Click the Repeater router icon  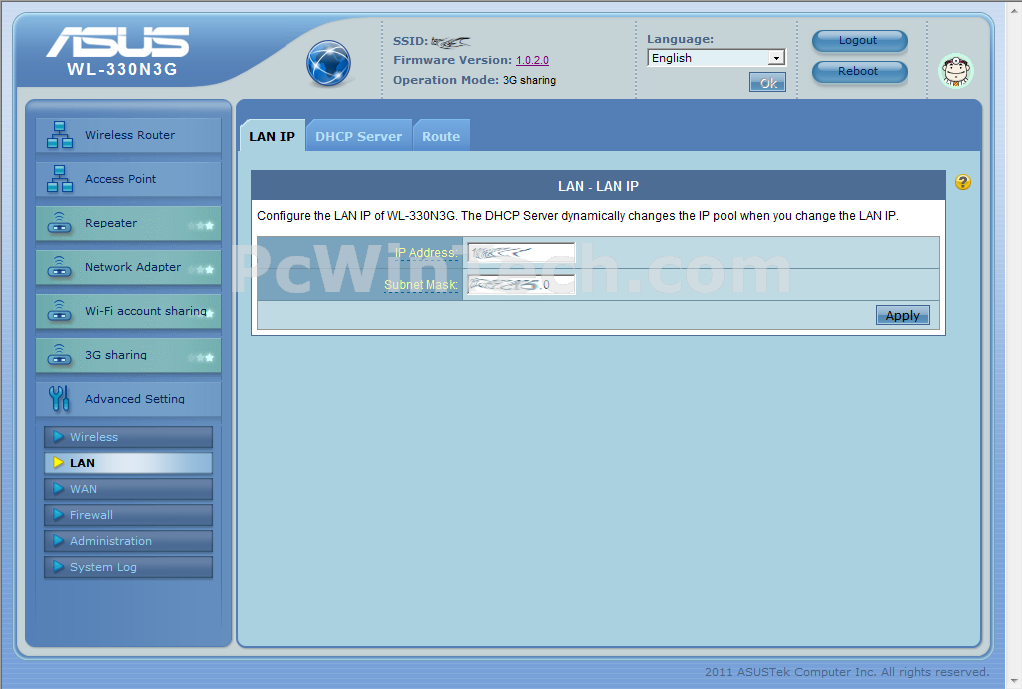59,223
